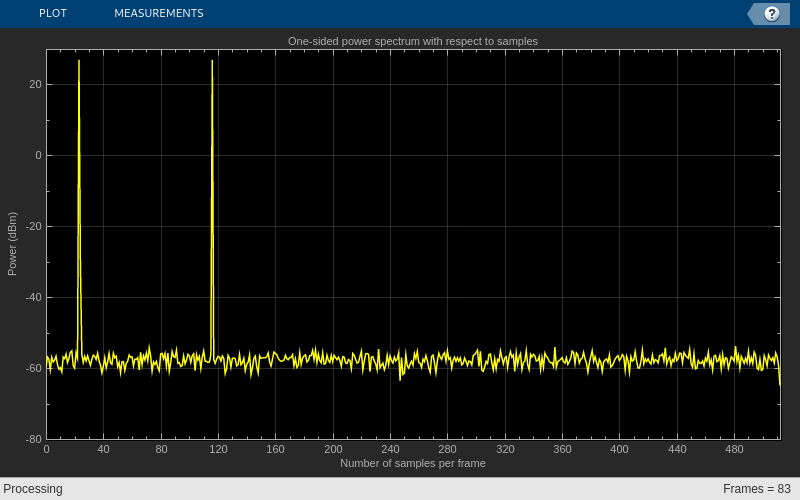Screen dimensions: 800x500
Task: Click the y-axis tick label -40
Action: (34, 297)
